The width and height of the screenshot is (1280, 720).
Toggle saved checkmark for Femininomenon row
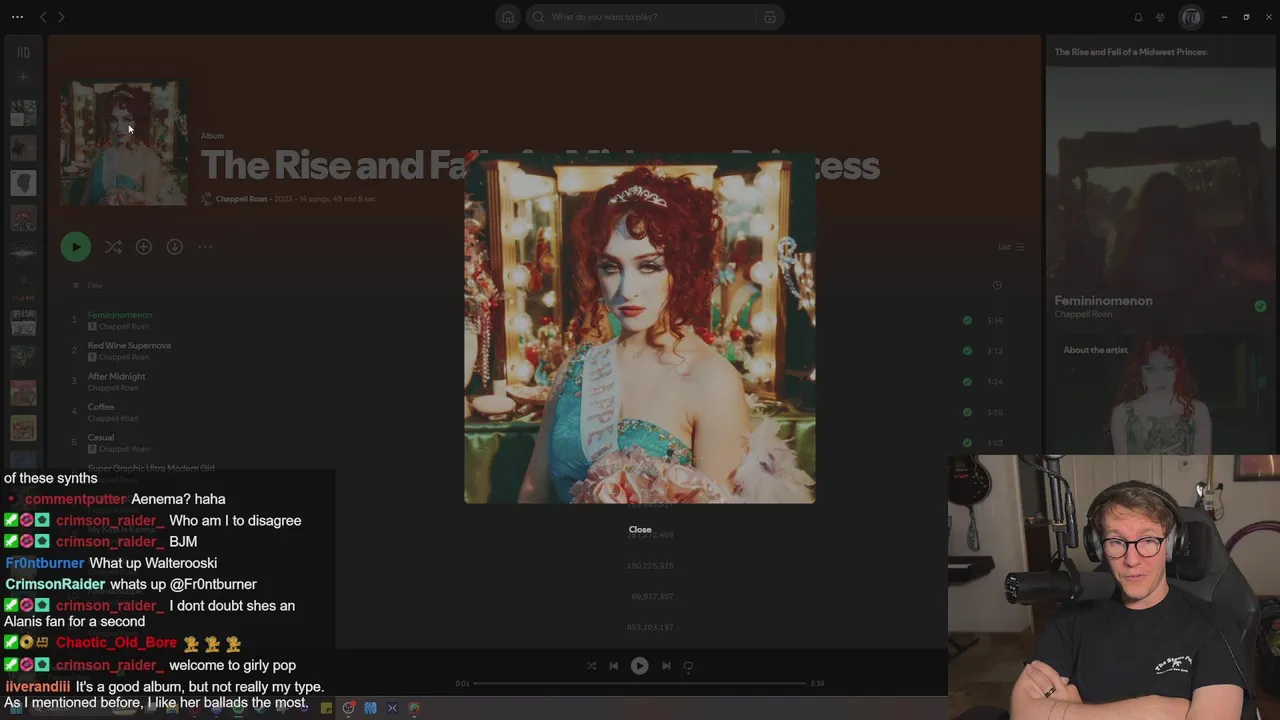[967, 320]
